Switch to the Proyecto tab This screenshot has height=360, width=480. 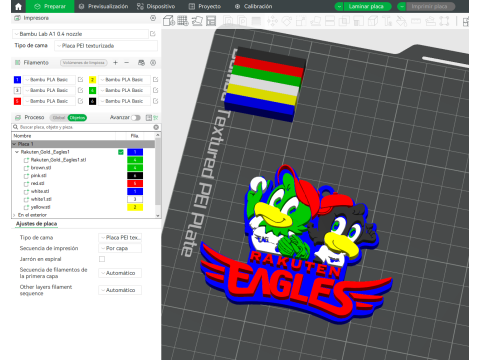click(x=205, y=6)
